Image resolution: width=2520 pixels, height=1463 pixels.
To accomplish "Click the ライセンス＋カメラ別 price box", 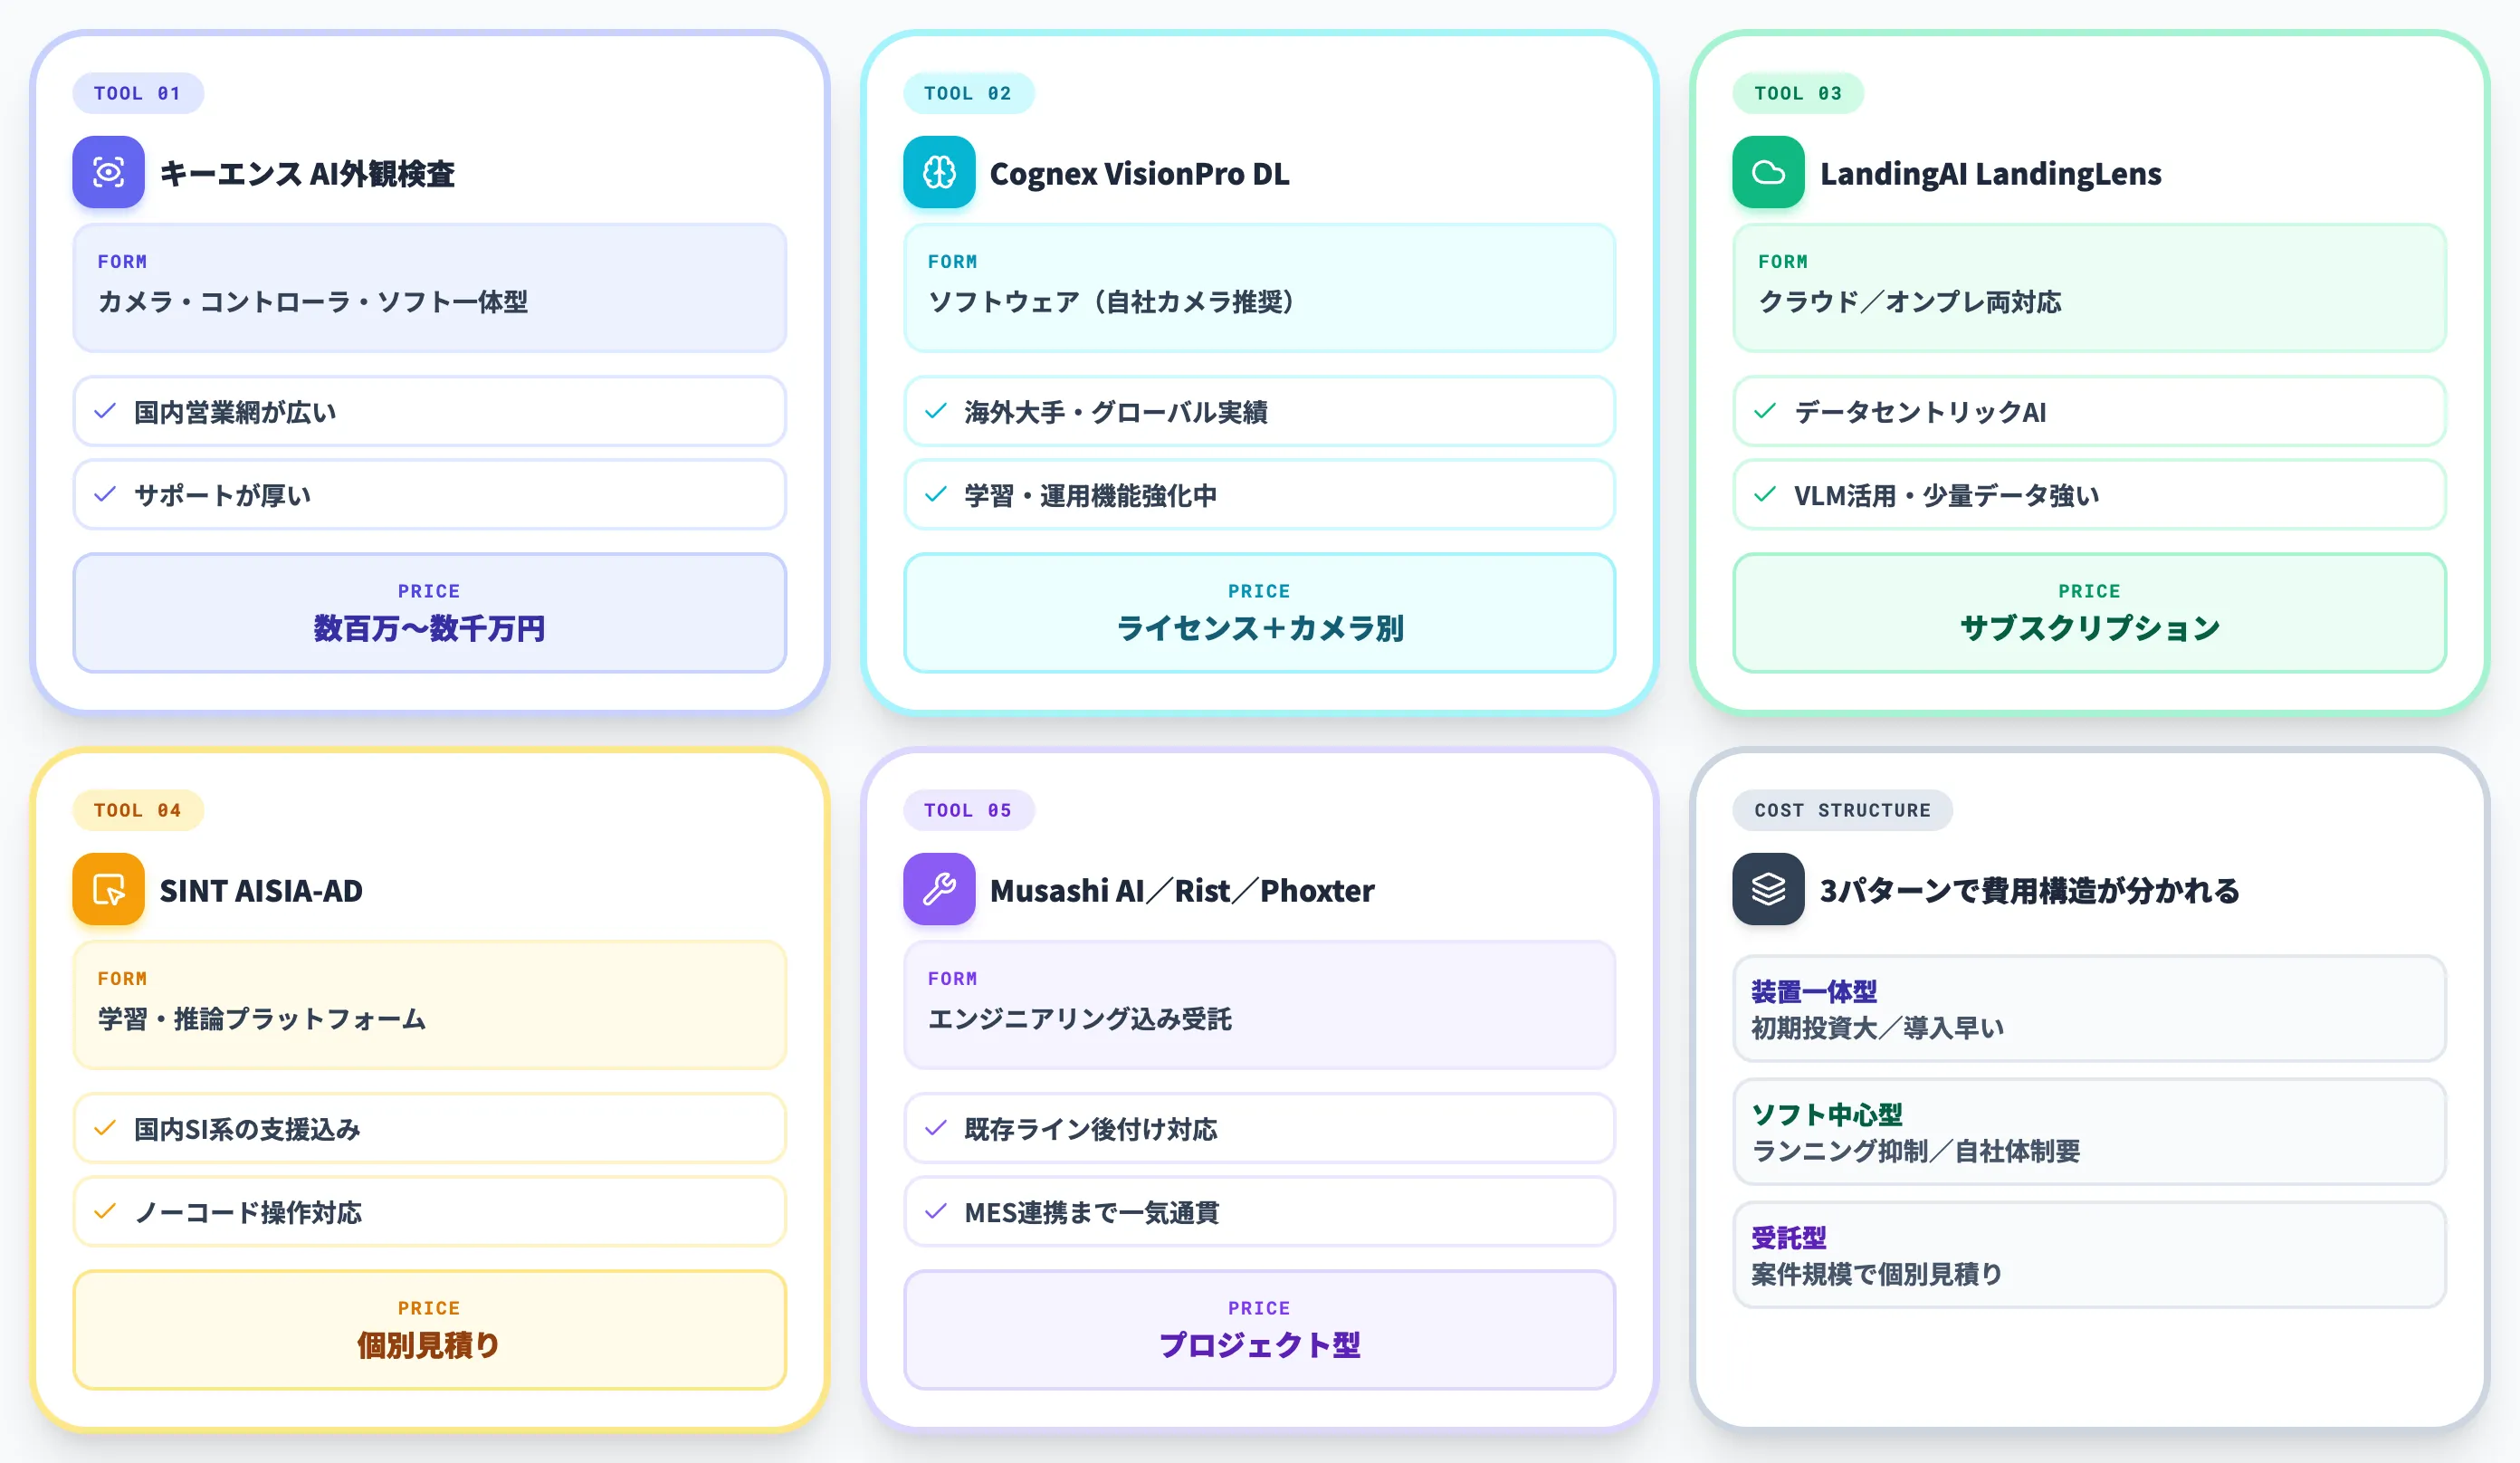I will [x=1259, y=612].
